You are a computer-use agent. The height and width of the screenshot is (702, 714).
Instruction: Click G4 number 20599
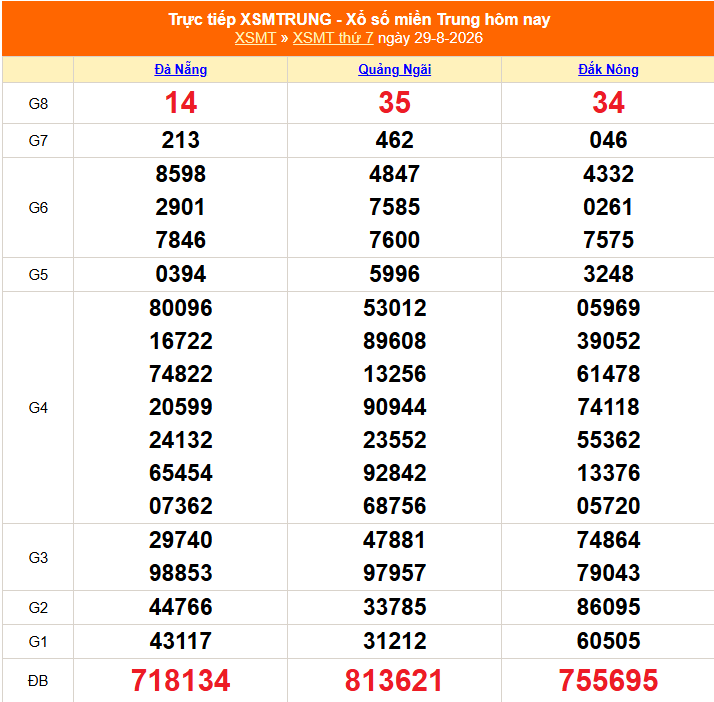click(x=181, y=407)
